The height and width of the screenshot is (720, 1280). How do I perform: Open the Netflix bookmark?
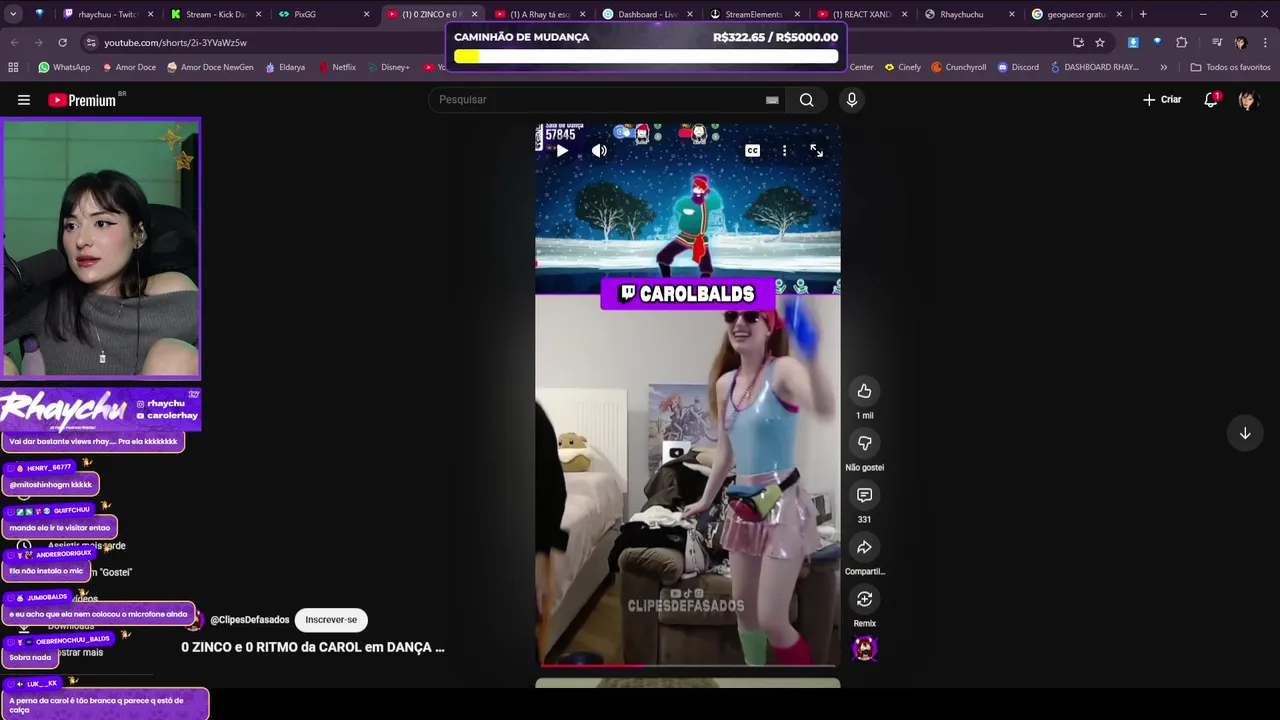337,67
